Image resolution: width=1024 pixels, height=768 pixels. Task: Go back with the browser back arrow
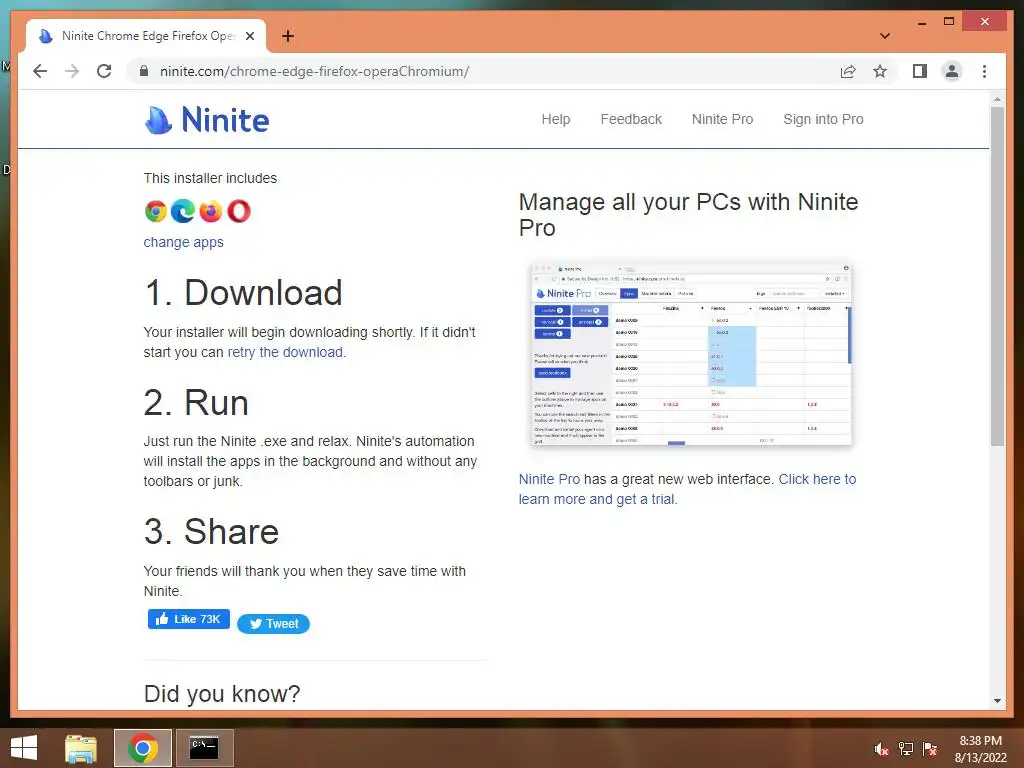[x=40, y=71]
